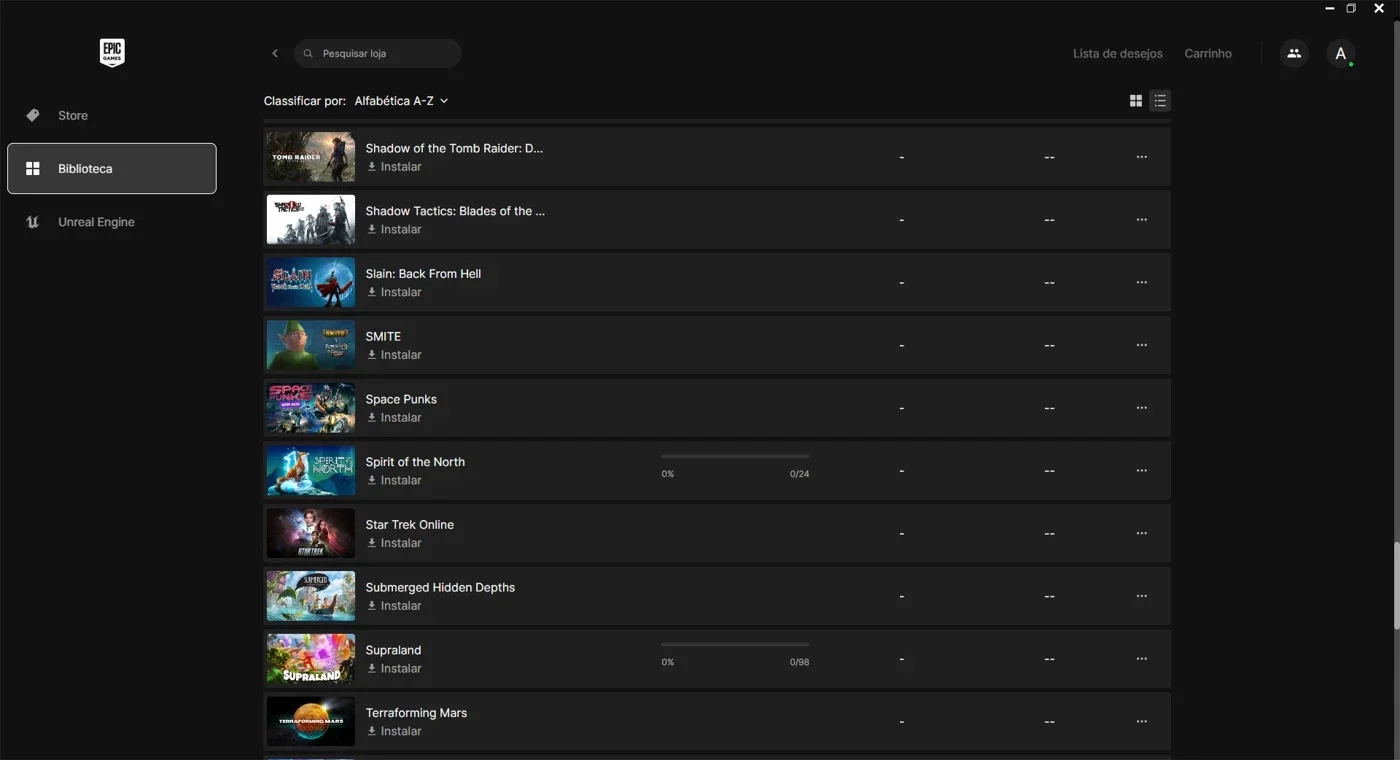Open the Carrinho link
This screenshot has height=760, width=1400.
[1208, 53]
